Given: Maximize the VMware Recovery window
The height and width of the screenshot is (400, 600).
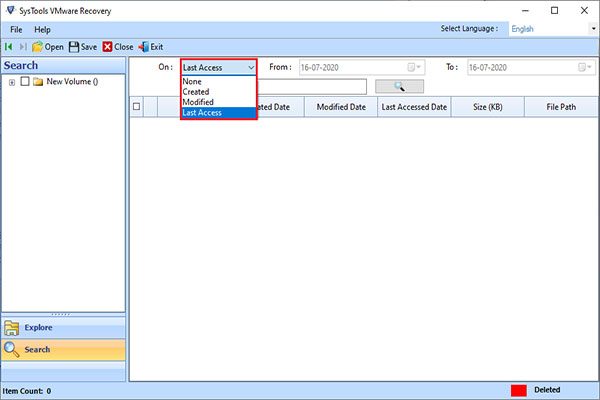Looking at the screenshot, I should 554,11.
